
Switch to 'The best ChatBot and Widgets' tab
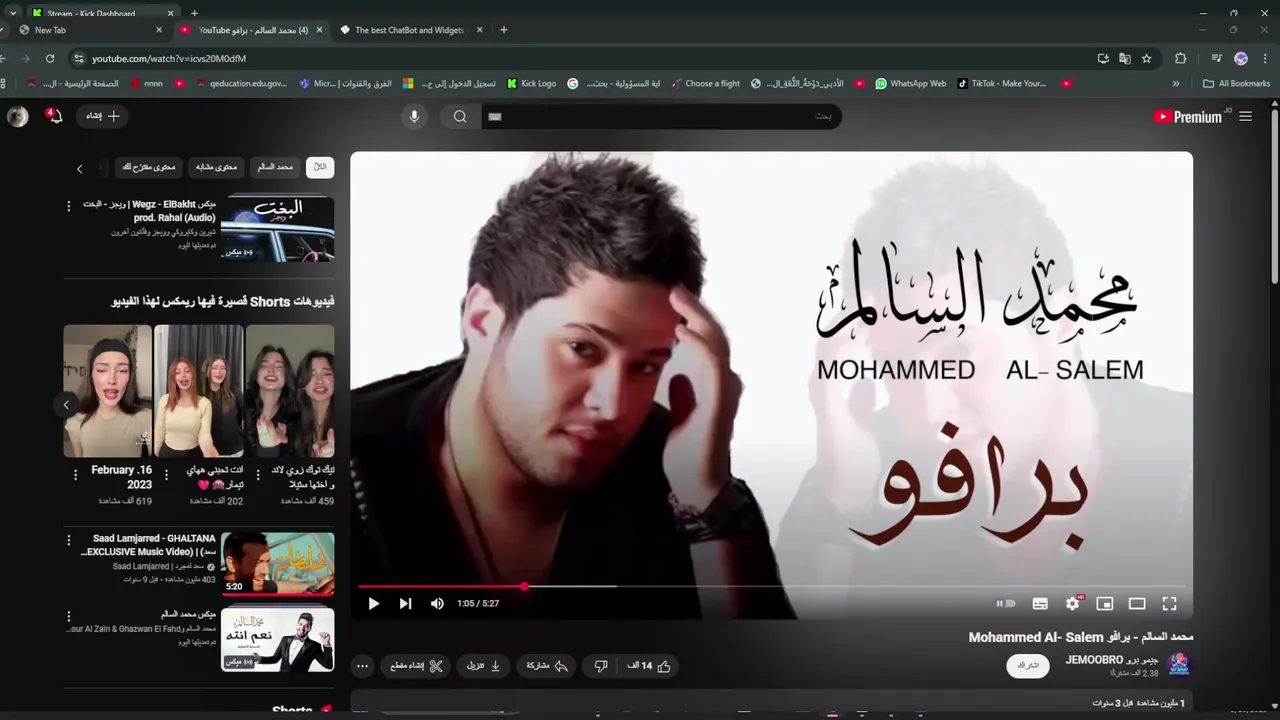pyautogui.click(x=410, y=30)
